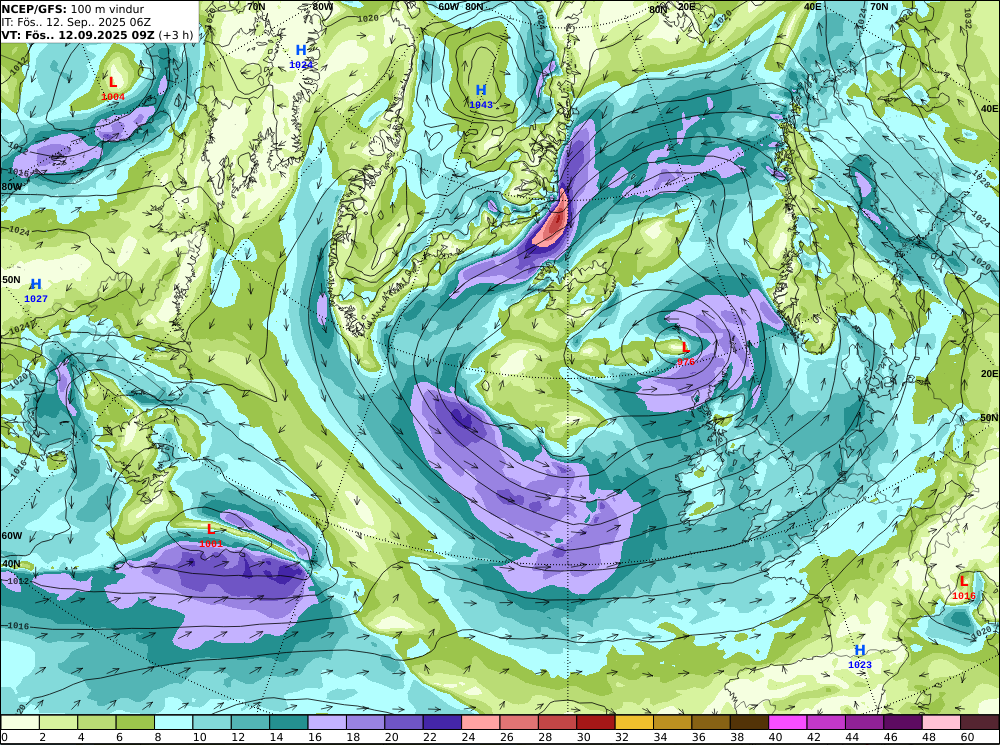
Task: Choose the 46–48 deep purple legend swatch
Action: point(902,722)
